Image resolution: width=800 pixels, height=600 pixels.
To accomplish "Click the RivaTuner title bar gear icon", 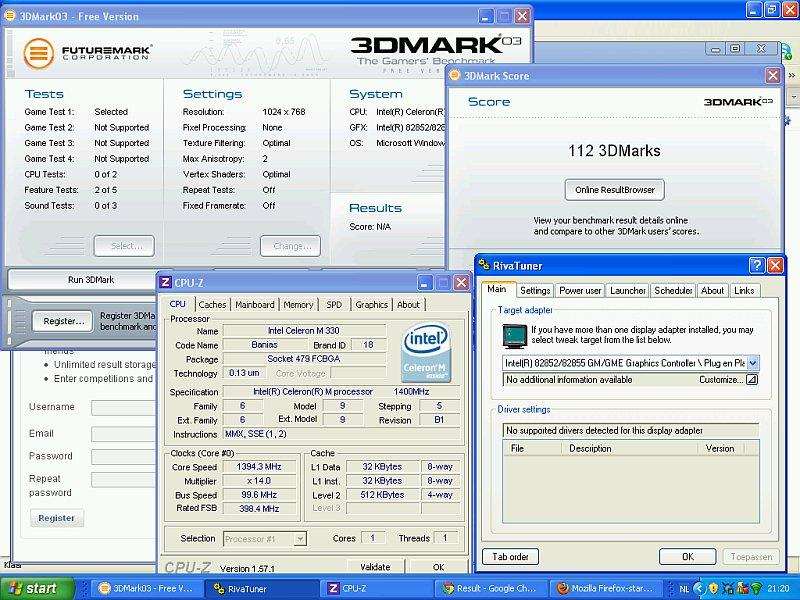I will tap(484, 265).
